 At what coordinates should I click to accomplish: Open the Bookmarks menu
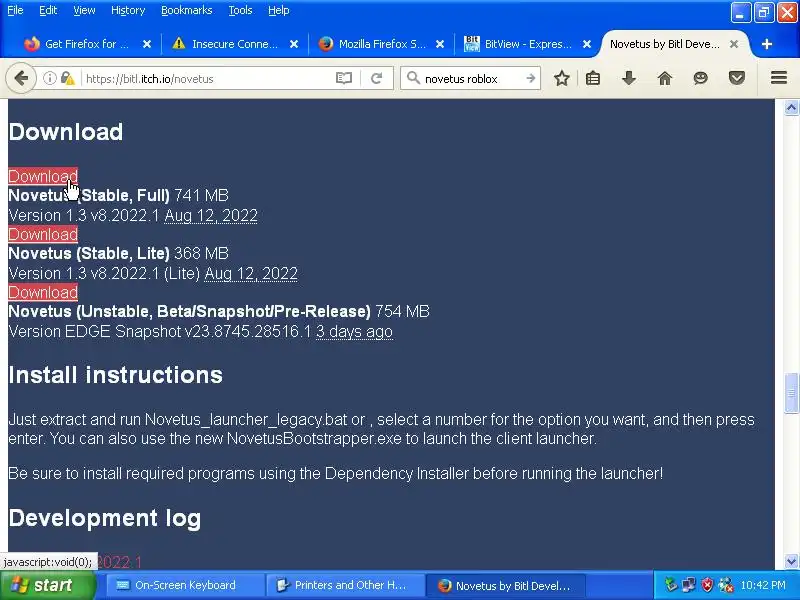pos(187,10)
